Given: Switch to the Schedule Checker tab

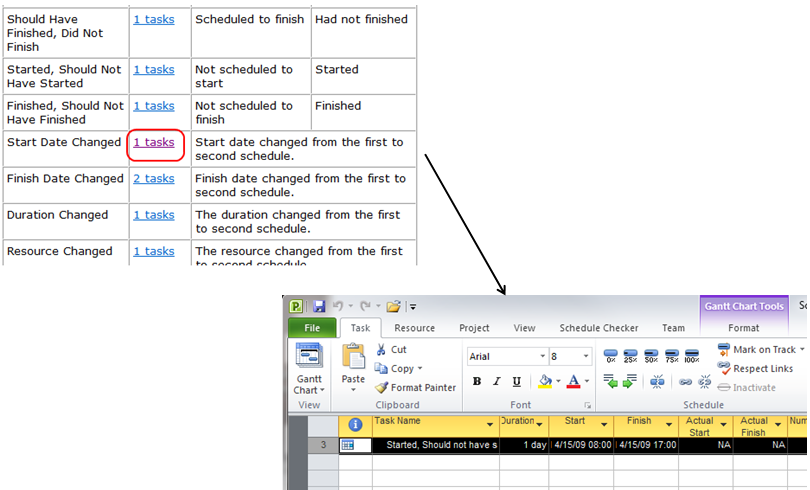Looking at the screenshot, I should click(x=600, y=327).
